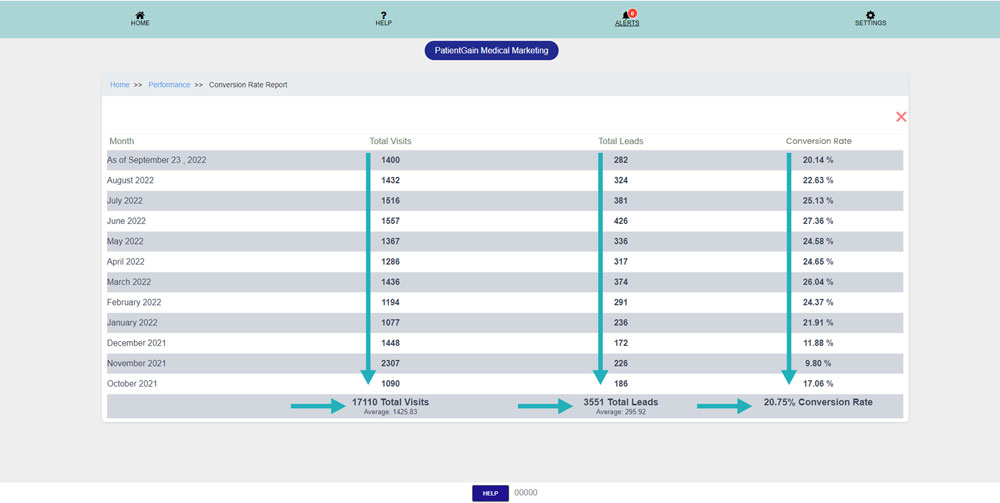Select the November 2021 row label
1000x503 pixels.
[136, 363]
